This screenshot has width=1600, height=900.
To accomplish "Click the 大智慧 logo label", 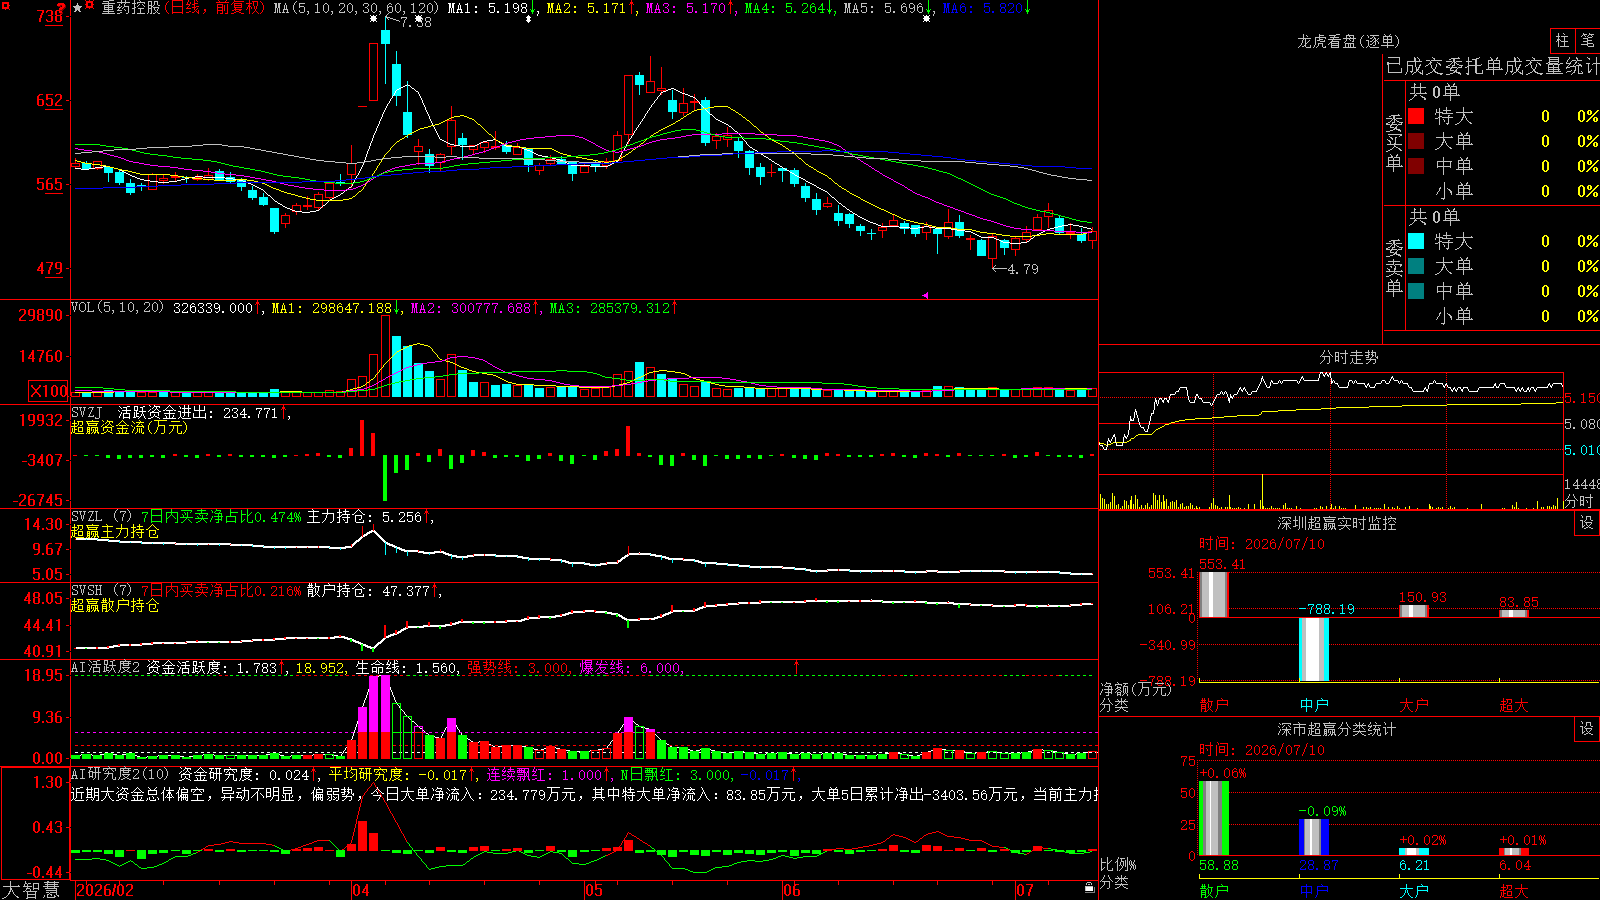I will point(31,889).
